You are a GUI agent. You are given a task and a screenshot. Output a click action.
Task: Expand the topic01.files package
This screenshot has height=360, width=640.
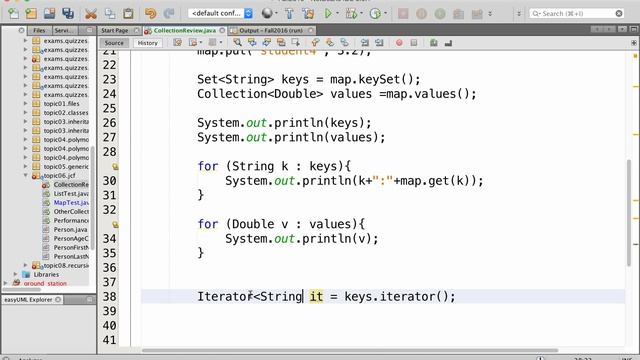[x=25, y=104]
